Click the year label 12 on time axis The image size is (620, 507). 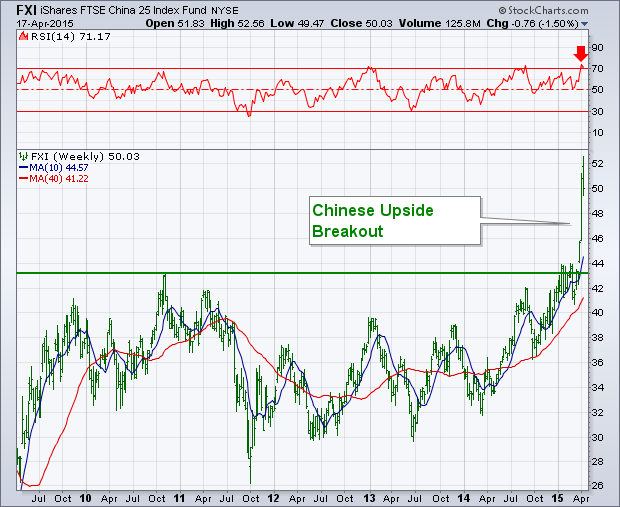pos(273,498)
